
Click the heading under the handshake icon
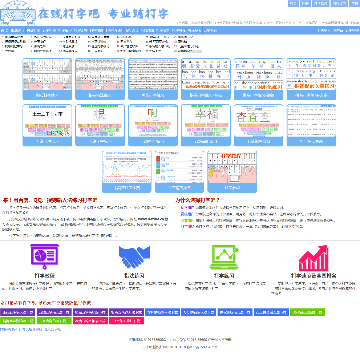click(134, 276)
